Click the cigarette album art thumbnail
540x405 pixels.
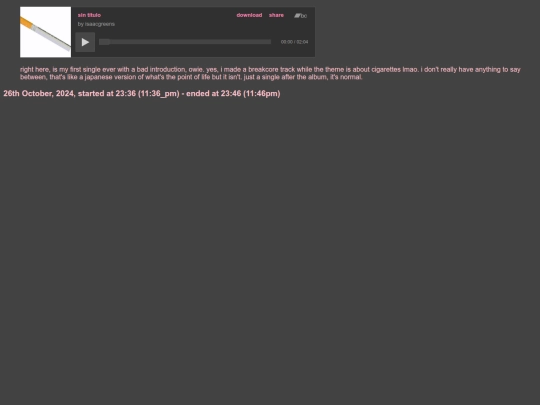(45, 32)
